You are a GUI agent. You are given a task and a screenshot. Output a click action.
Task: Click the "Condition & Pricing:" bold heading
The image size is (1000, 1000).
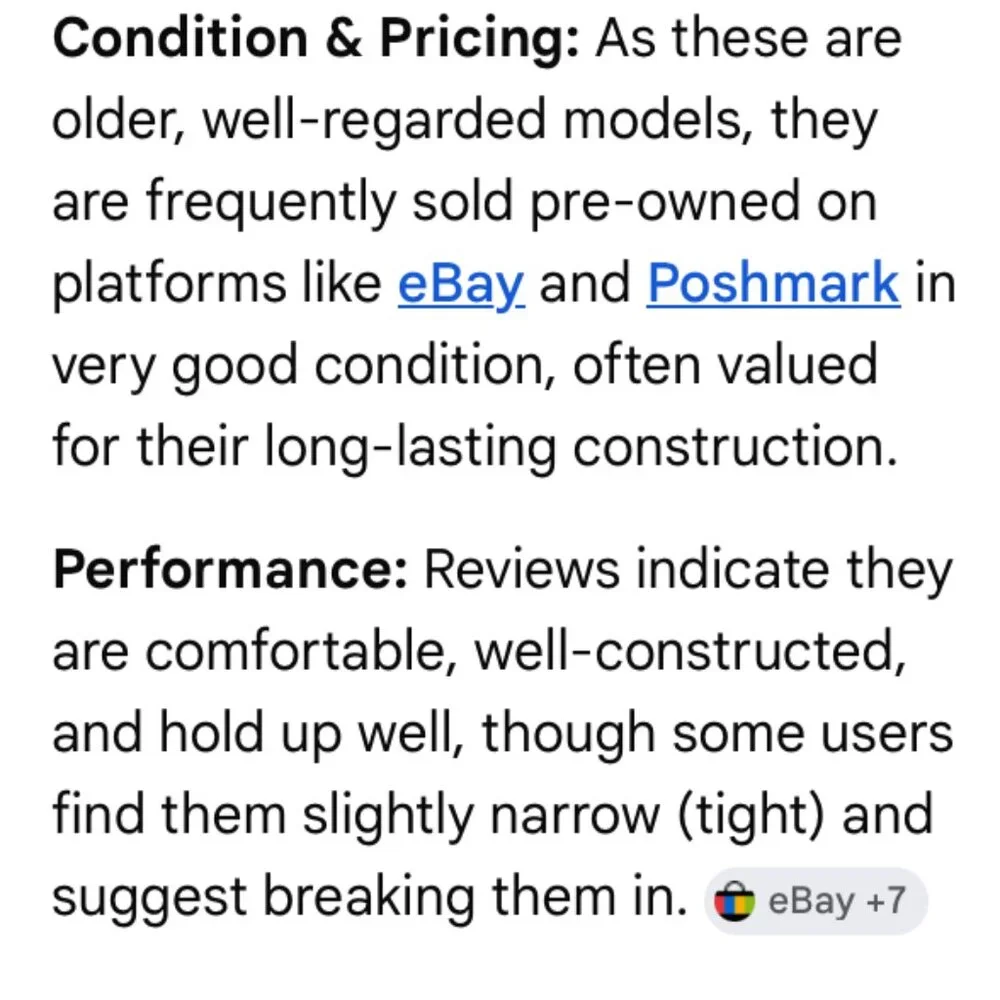coord(315,40)
